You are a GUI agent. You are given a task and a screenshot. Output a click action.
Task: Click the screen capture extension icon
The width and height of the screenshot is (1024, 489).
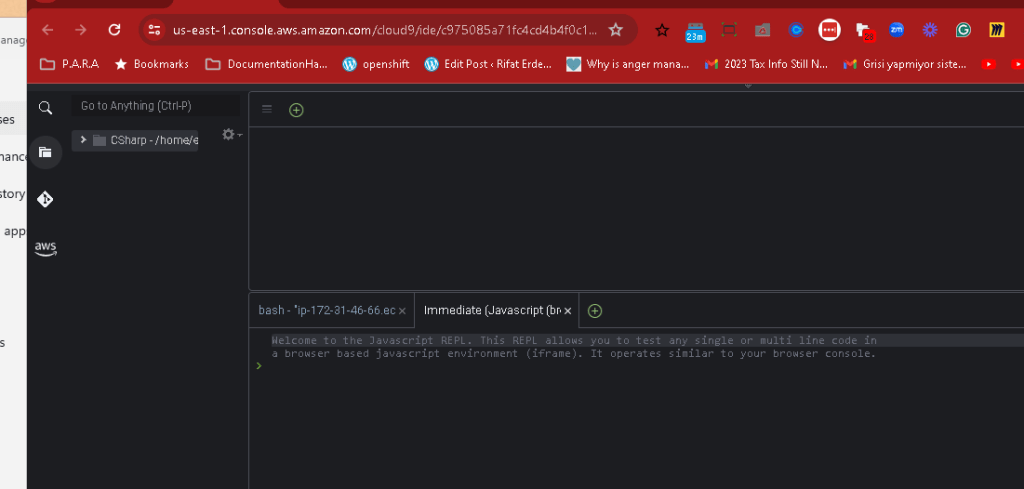729,30
